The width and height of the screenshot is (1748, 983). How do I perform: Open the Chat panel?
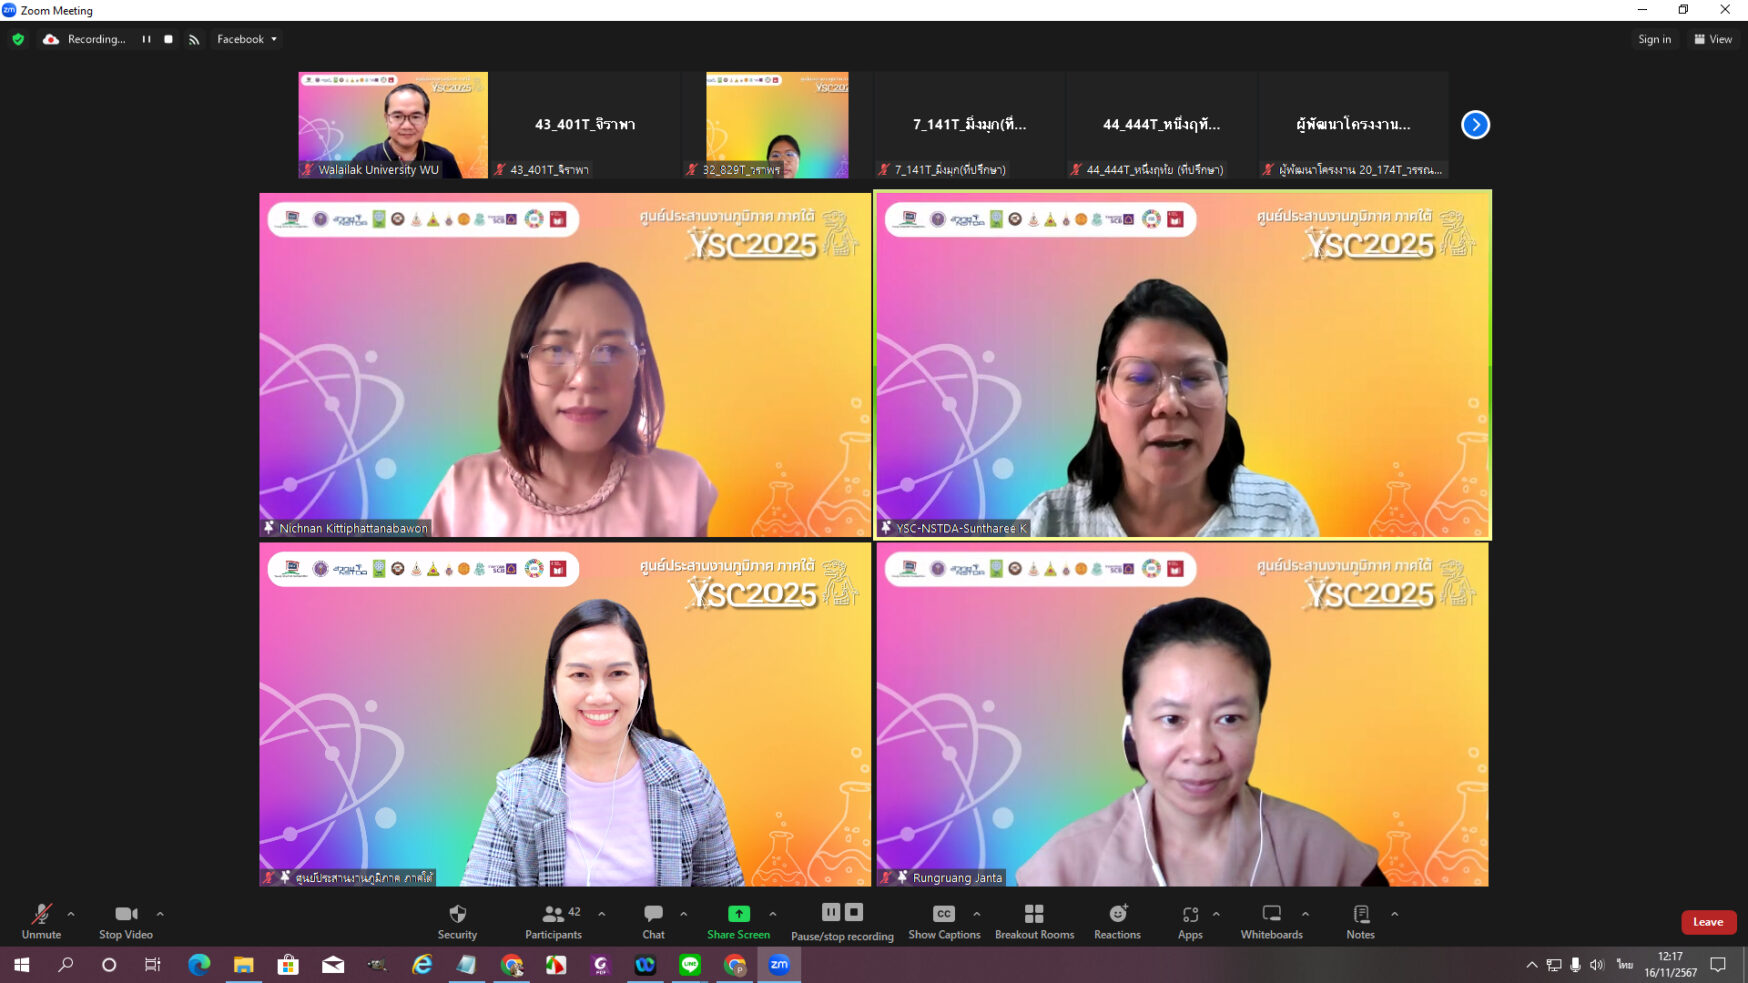tap(653, 914)
